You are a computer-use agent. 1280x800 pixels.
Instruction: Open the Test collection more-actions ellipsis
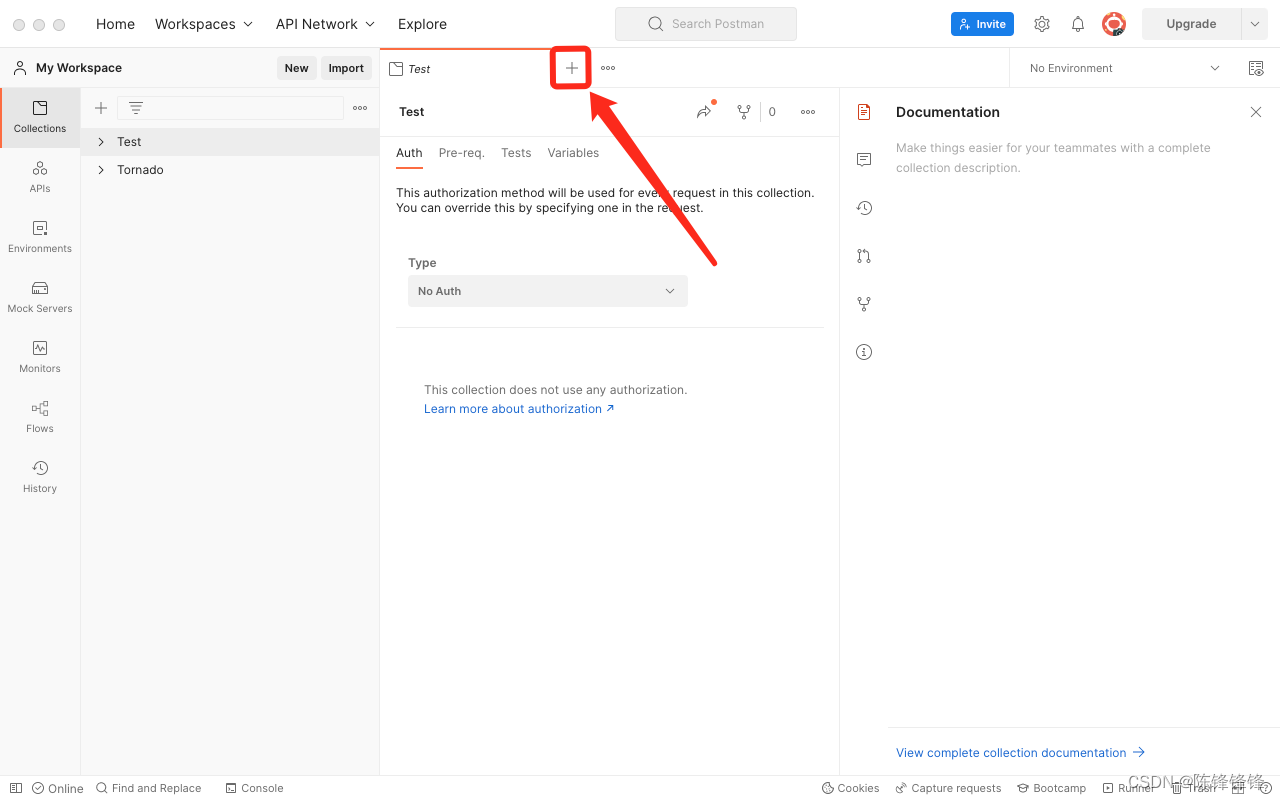(808, 112)
